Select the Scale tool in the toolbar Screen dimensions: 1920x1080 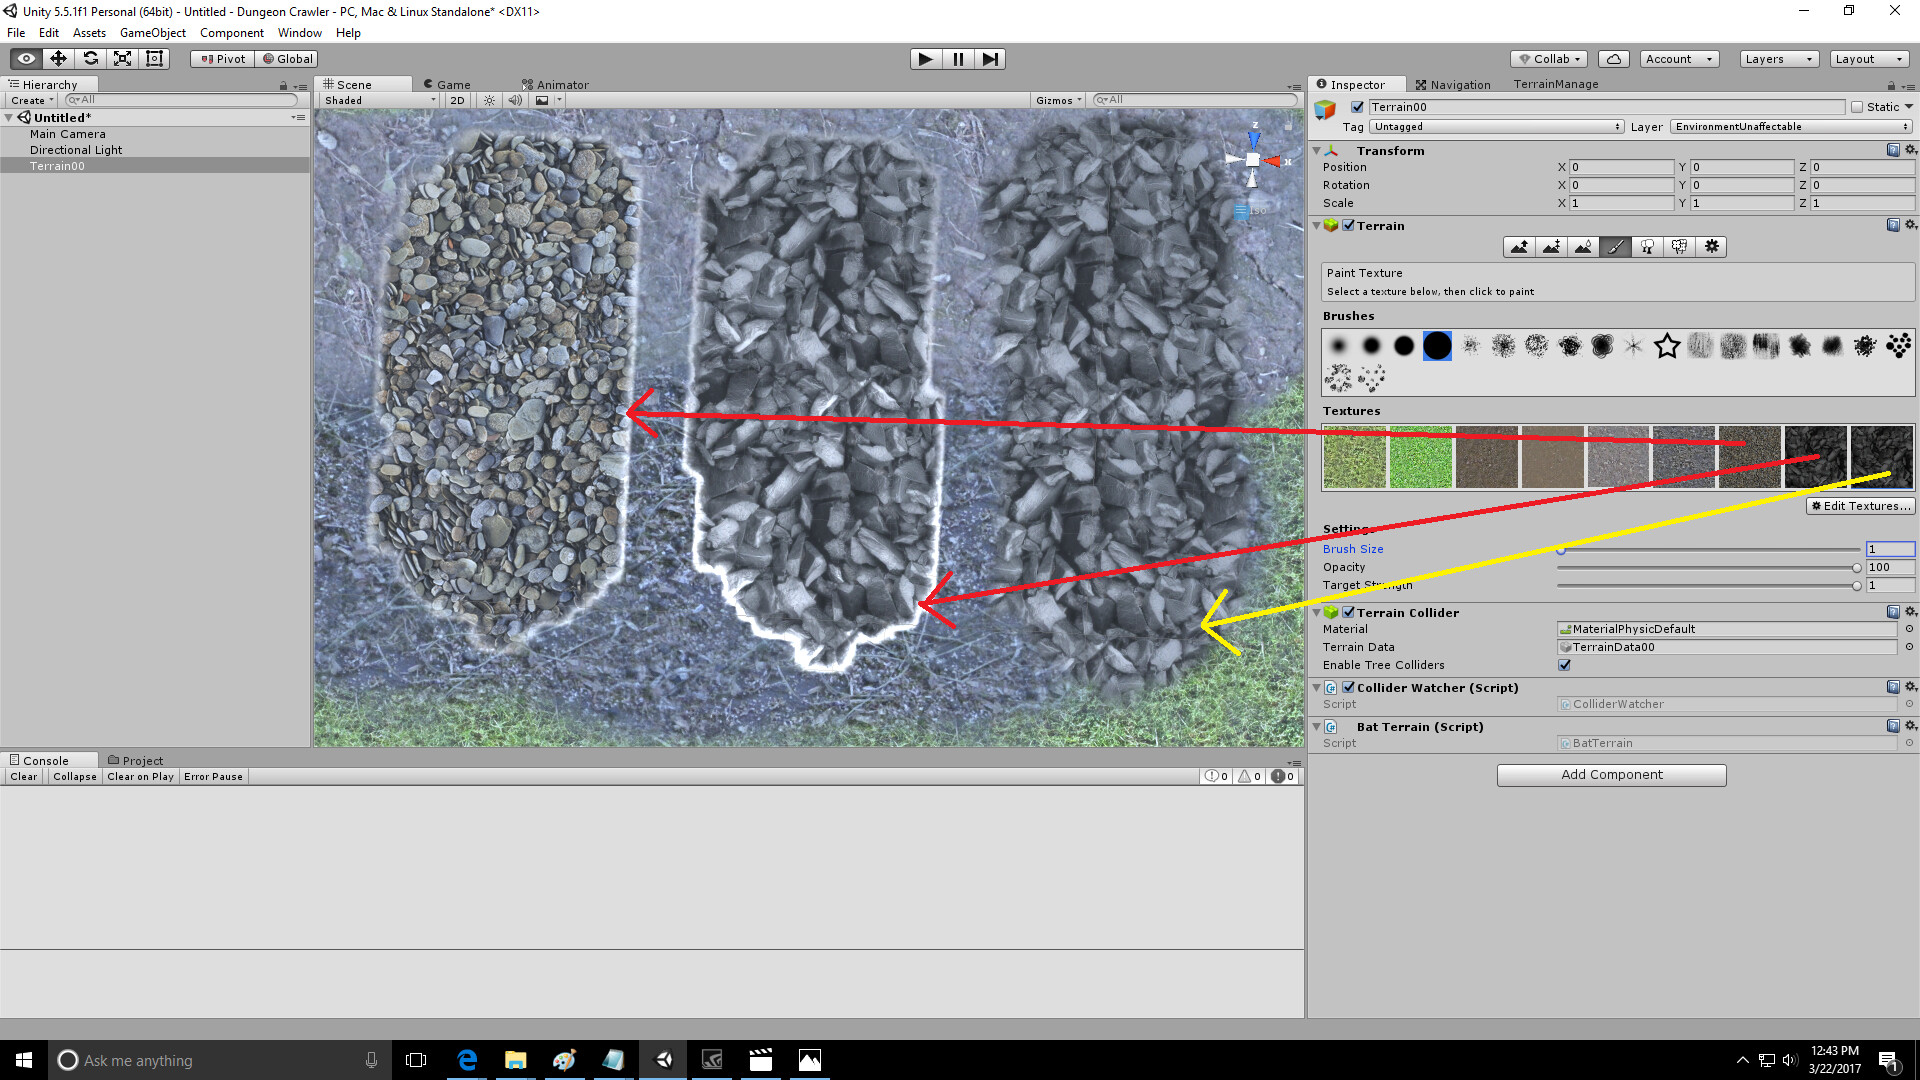pyautogui.click(x=123, y=58)
